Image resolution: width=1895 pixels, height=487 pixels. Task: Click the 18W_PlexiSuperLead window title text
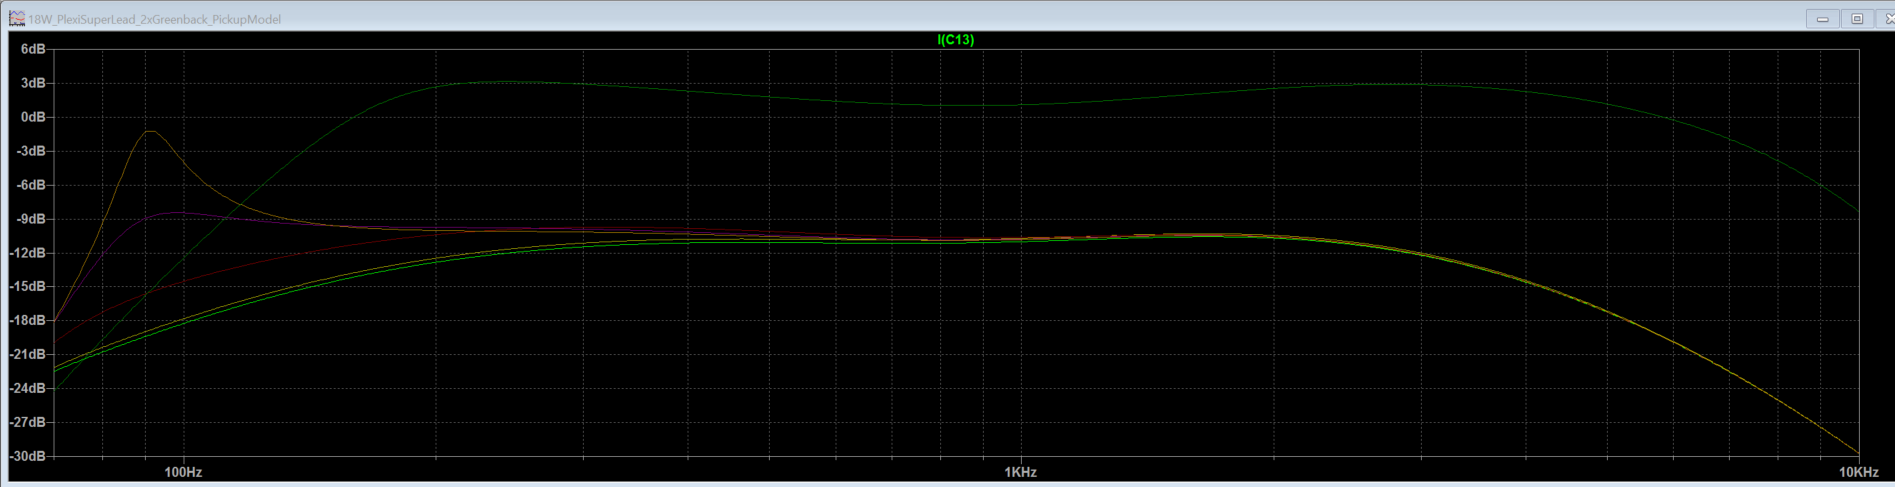point(154,19)
